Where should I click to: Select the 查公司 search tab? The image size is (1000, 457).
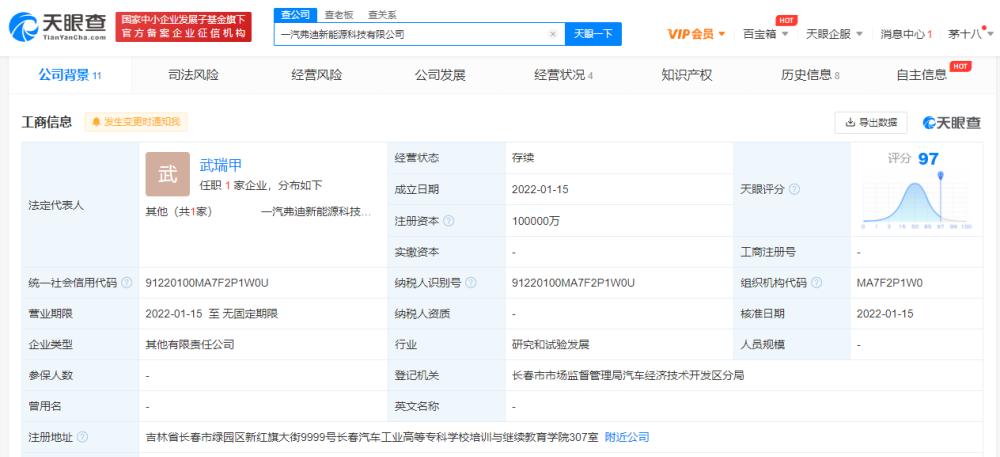pos(295,15)
